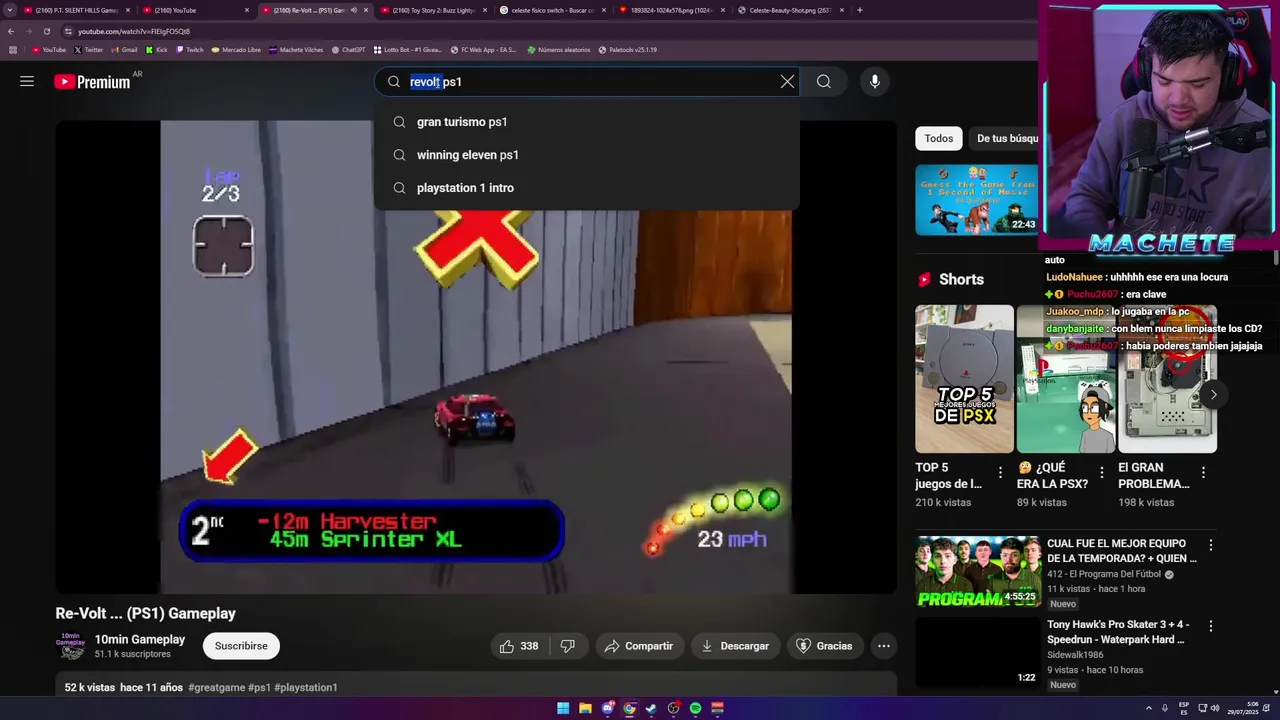Open the Tony Hawk 1:22 video thumbnail
1280x720 pixels.
pyautogui.click(x=977, y=651)
